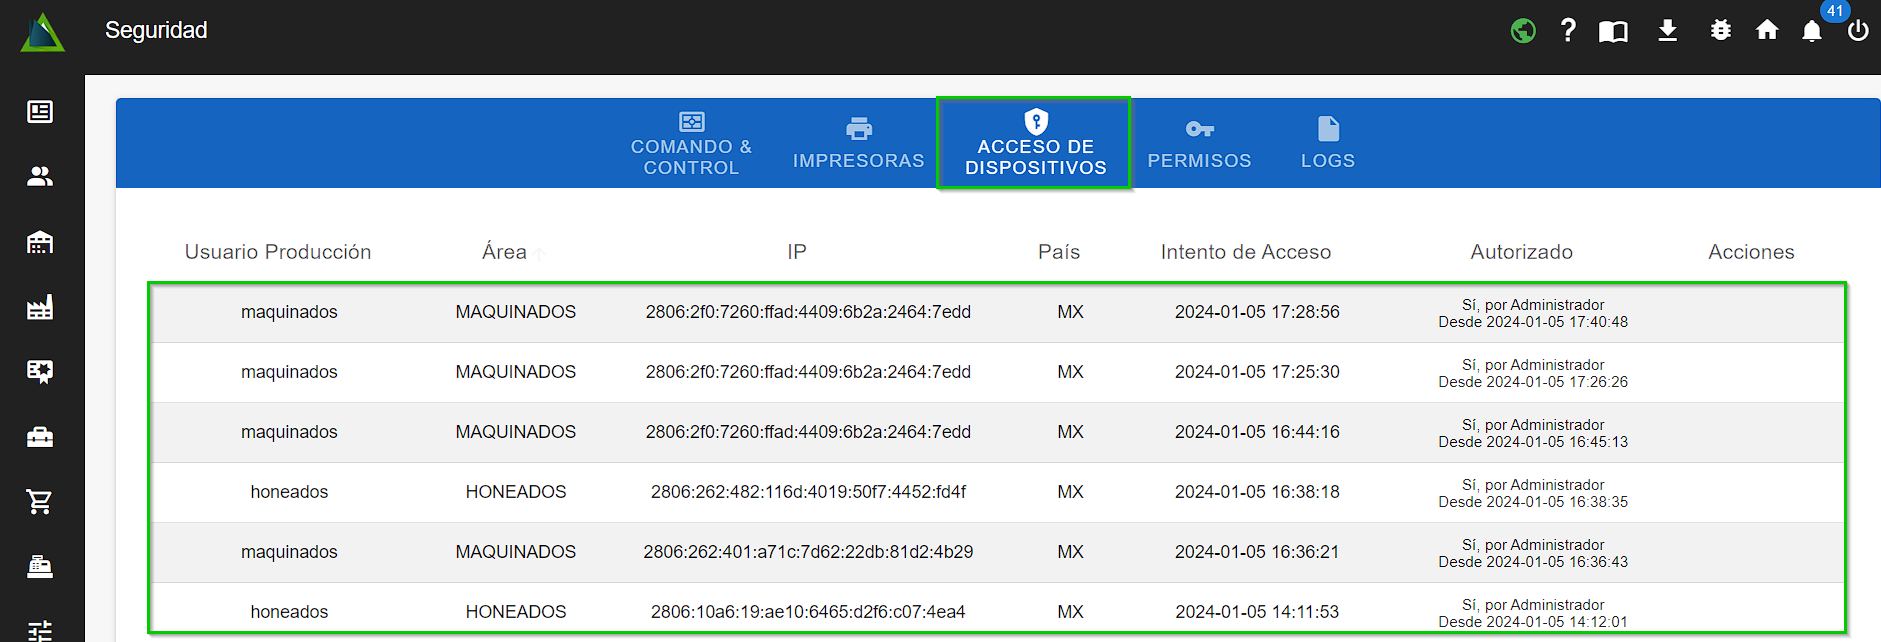
Task: Open the help question mark icon
Action: (1568, 31)
